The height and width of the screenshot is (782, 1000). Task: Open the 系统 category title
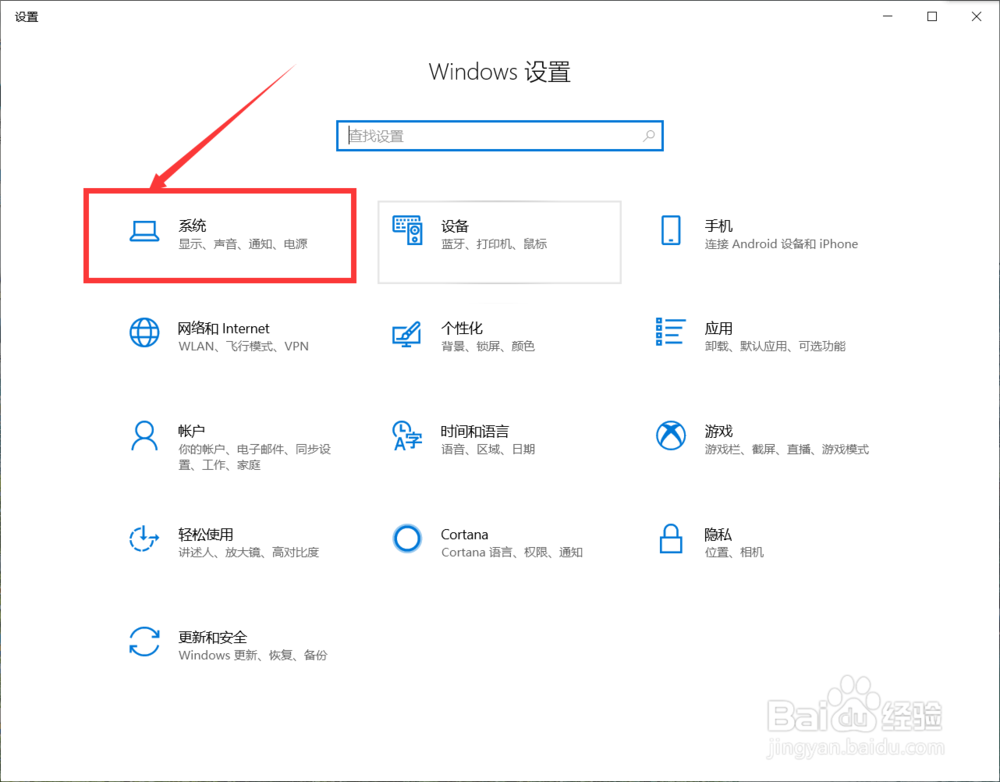(x=192, y=225)
